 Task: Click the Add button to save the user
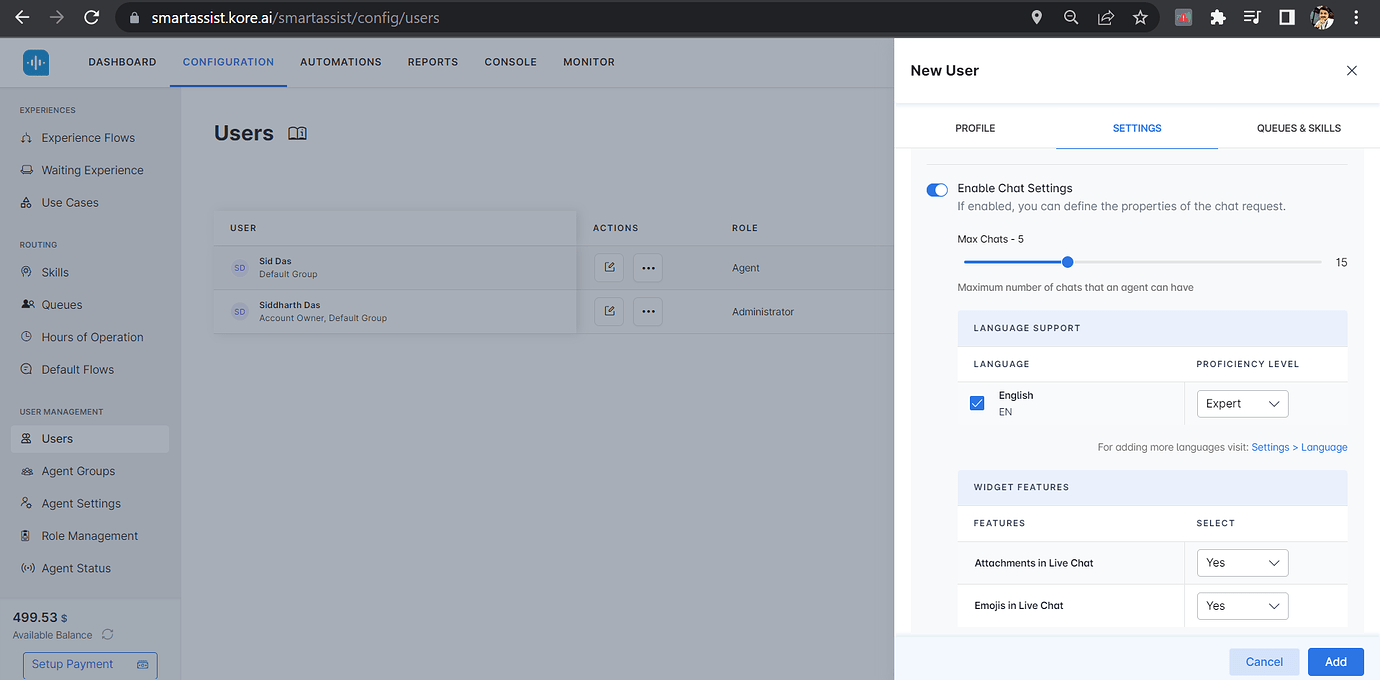click(1335, 661)
